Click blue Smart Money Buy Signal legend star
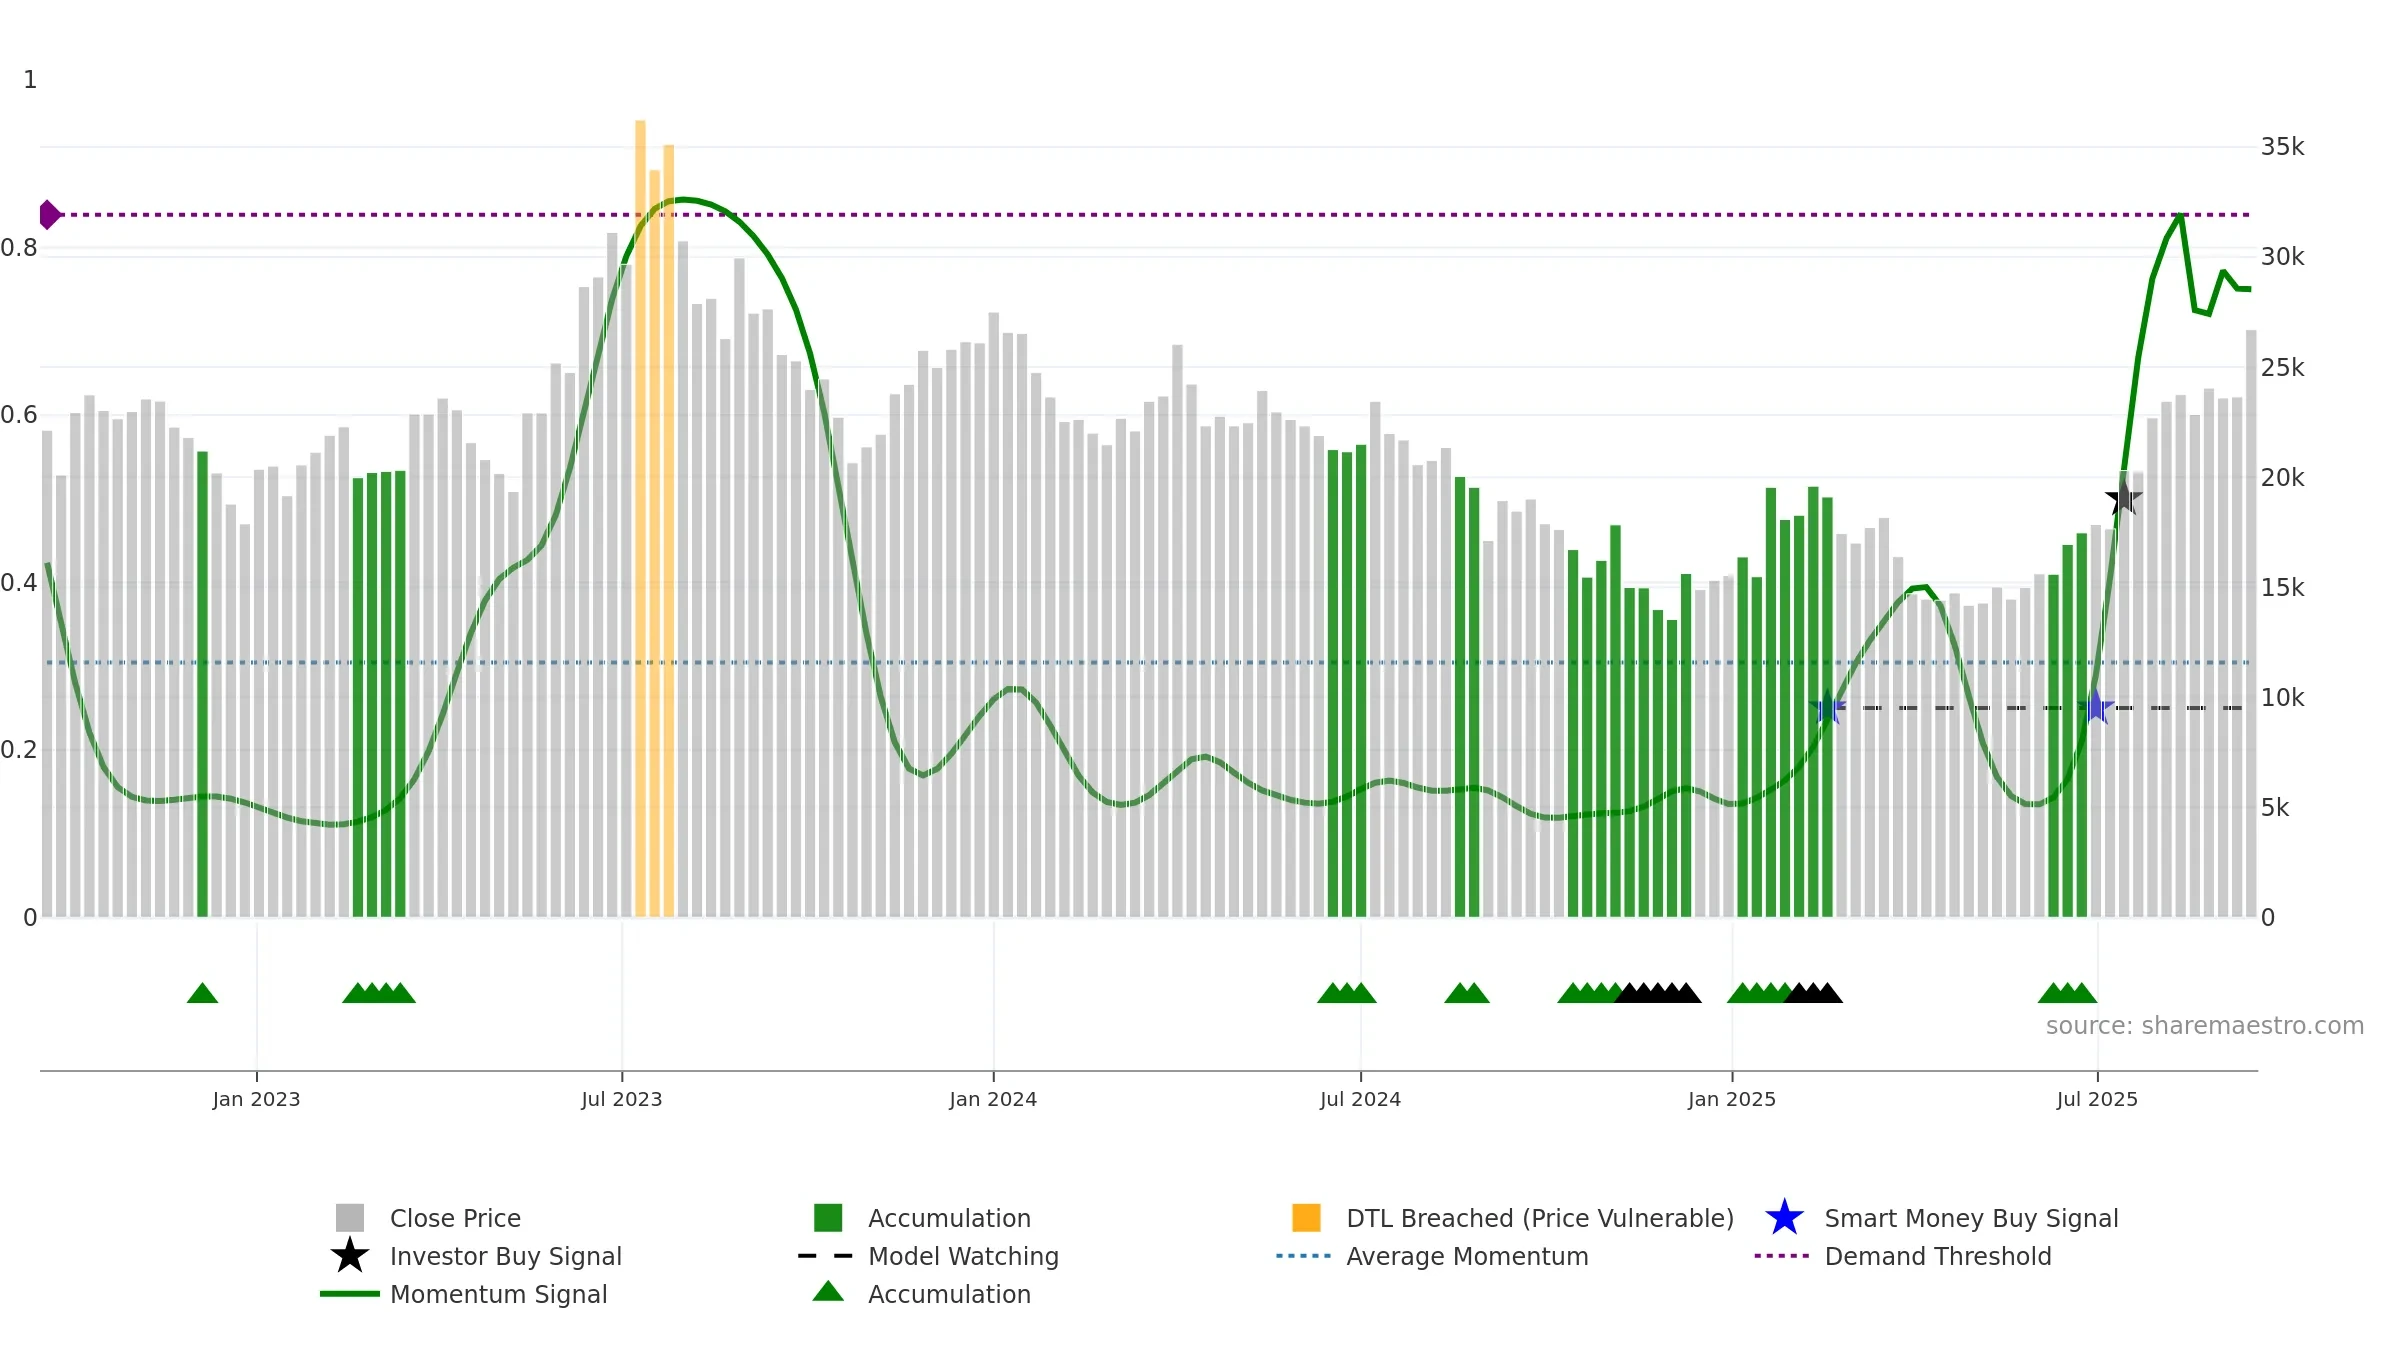Viewport: 2400px width, 1350px height. [x=1784, y=1217]
